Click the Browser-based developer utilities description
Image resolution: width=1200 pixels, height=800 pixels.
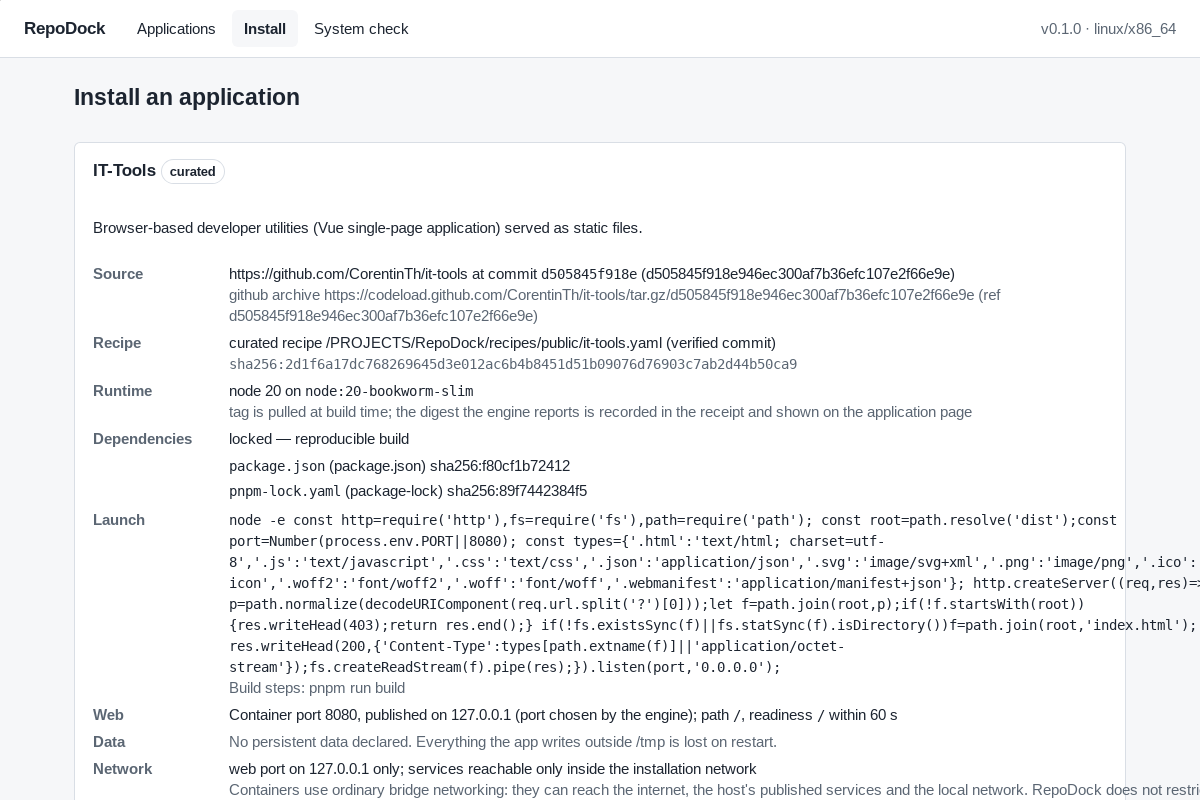click(x=368, y=228)
